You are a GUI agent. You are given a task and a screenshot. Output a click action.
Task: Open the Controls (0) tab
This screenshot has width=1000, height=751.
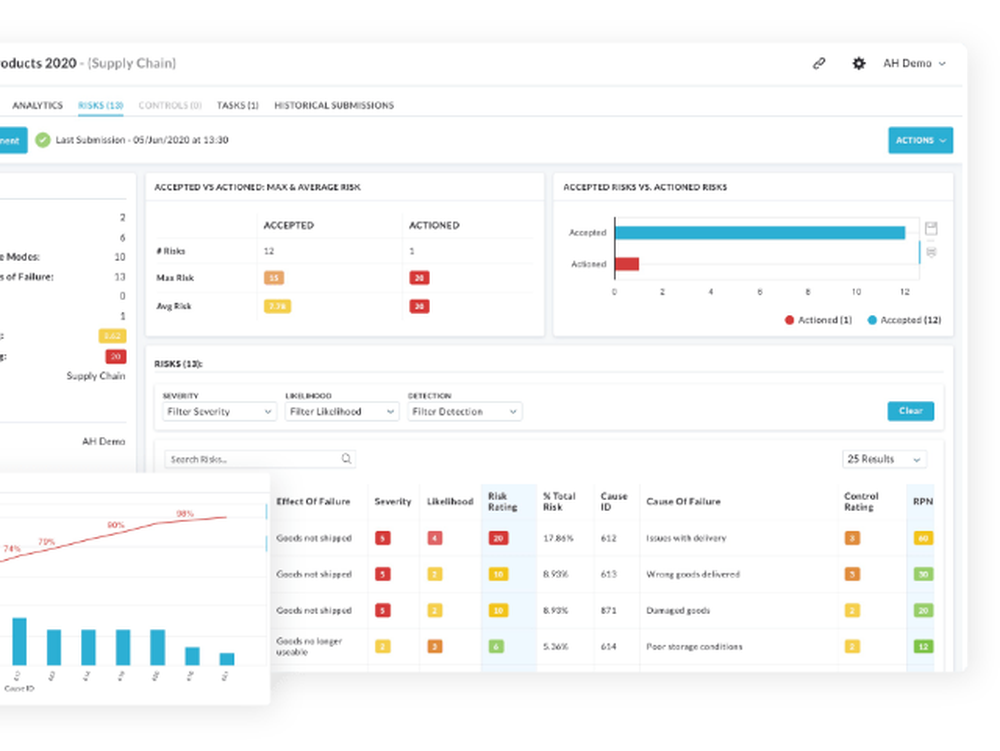pyautogui.click(x=170, y=105)
